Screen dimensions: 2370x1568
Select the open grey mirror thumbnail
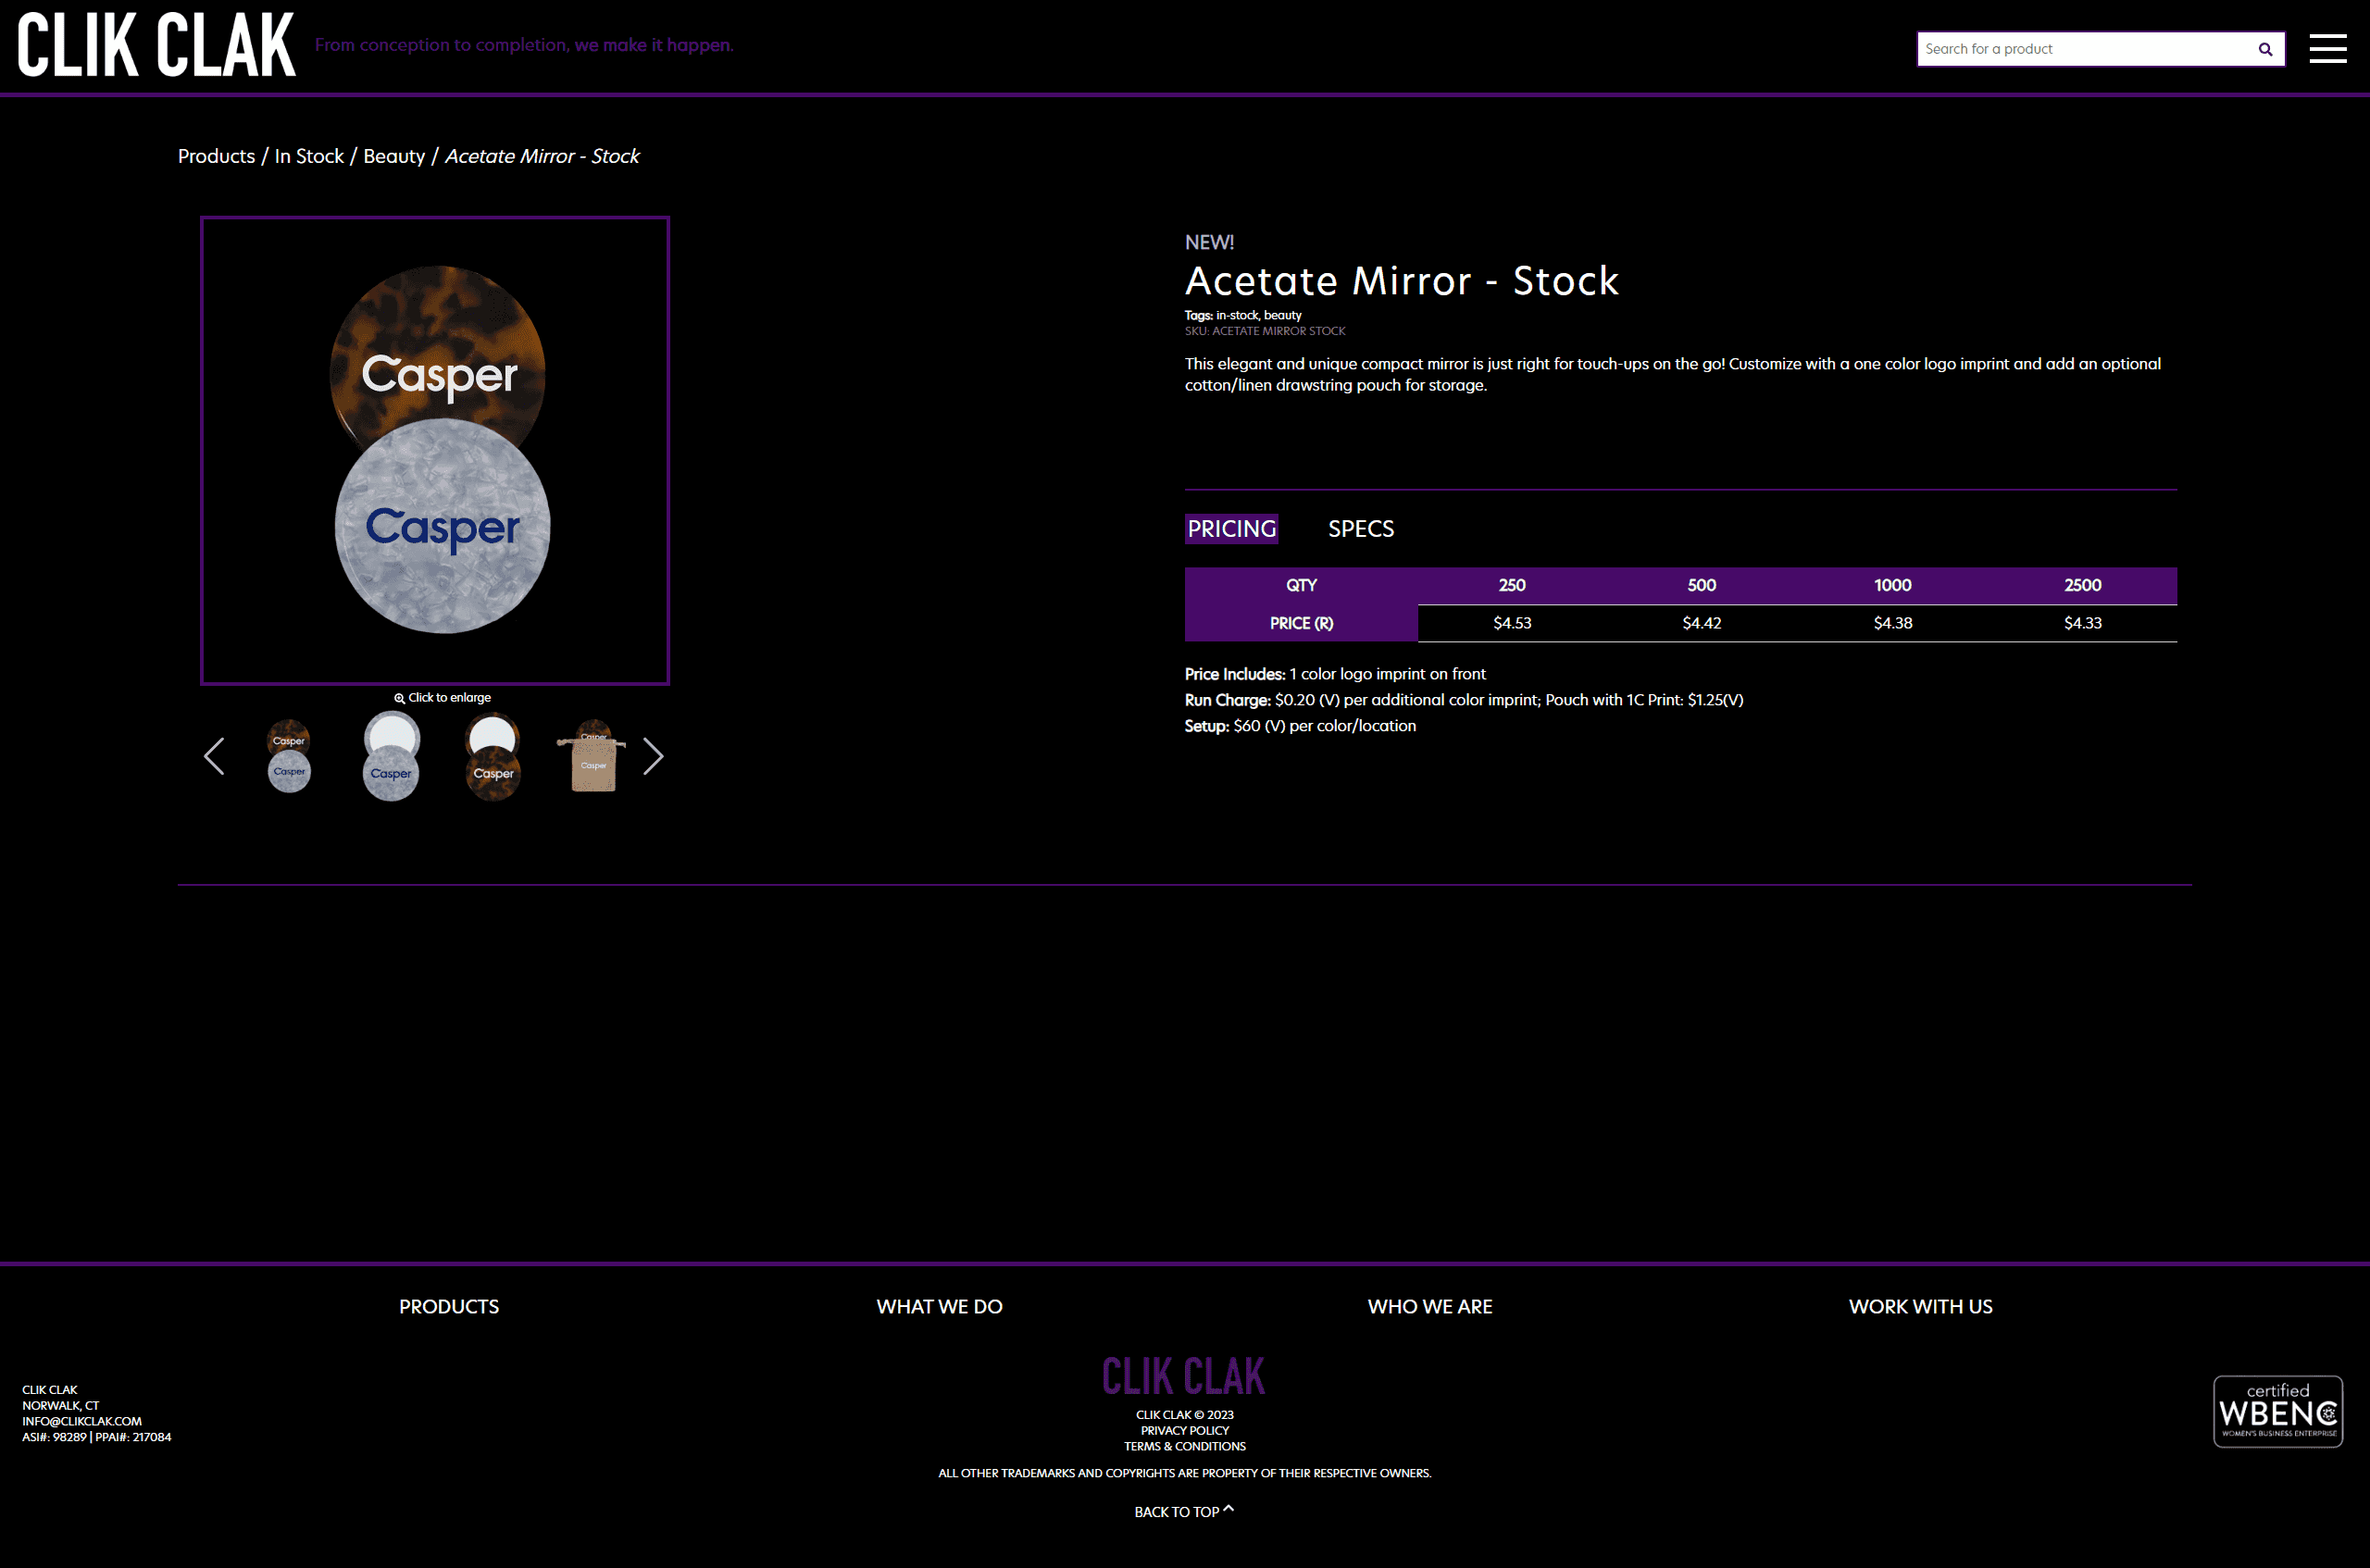391,756
